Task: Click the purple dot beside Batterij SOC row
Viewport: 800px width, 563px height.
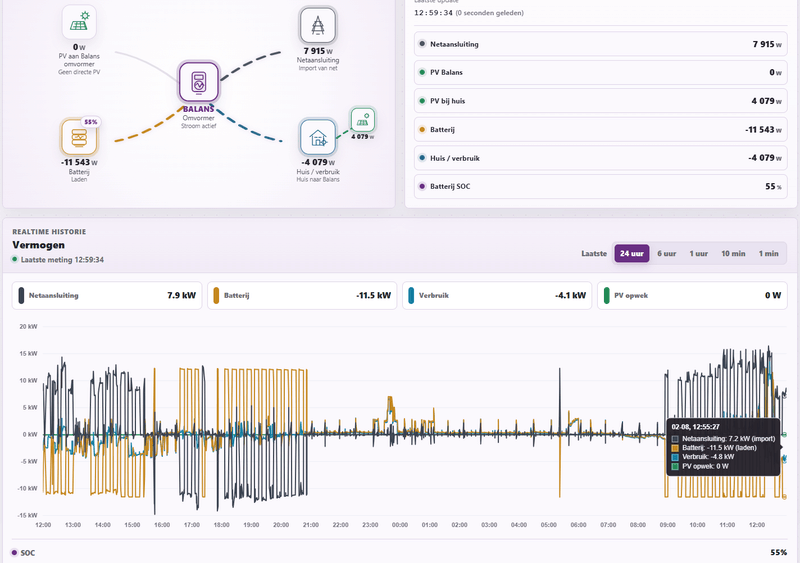Action: point(422,186)
